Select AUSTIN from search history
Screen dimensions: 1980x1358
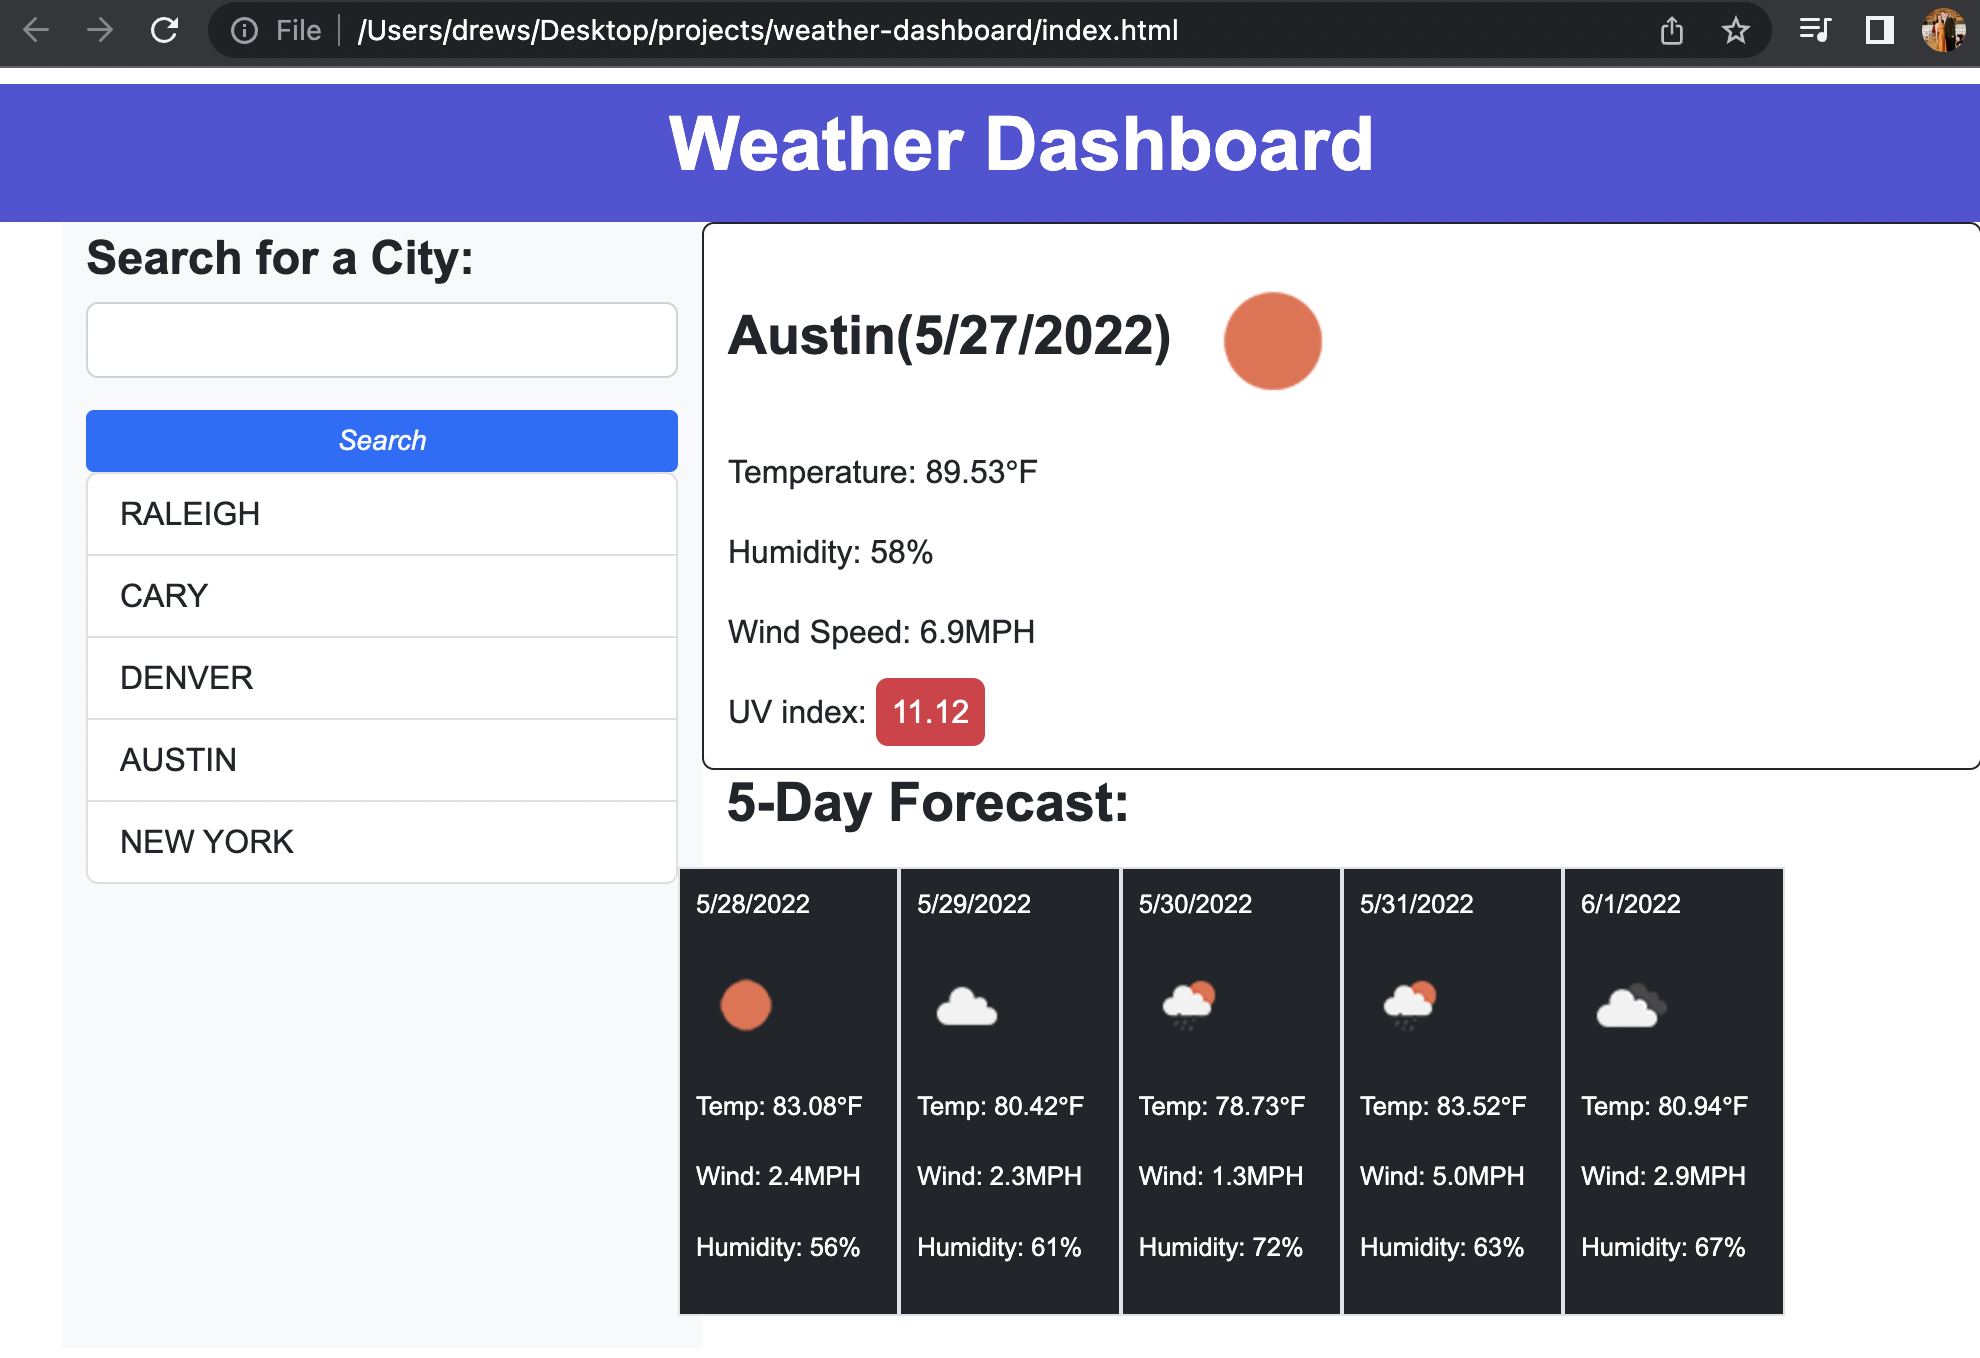[x=382, y=760]
